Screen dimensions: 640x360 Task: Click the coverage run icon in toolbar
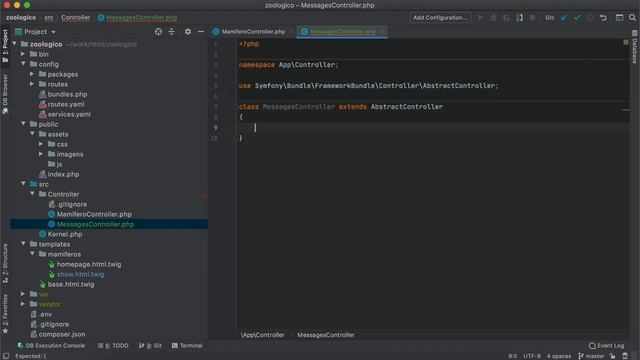[x=506, y=18]
